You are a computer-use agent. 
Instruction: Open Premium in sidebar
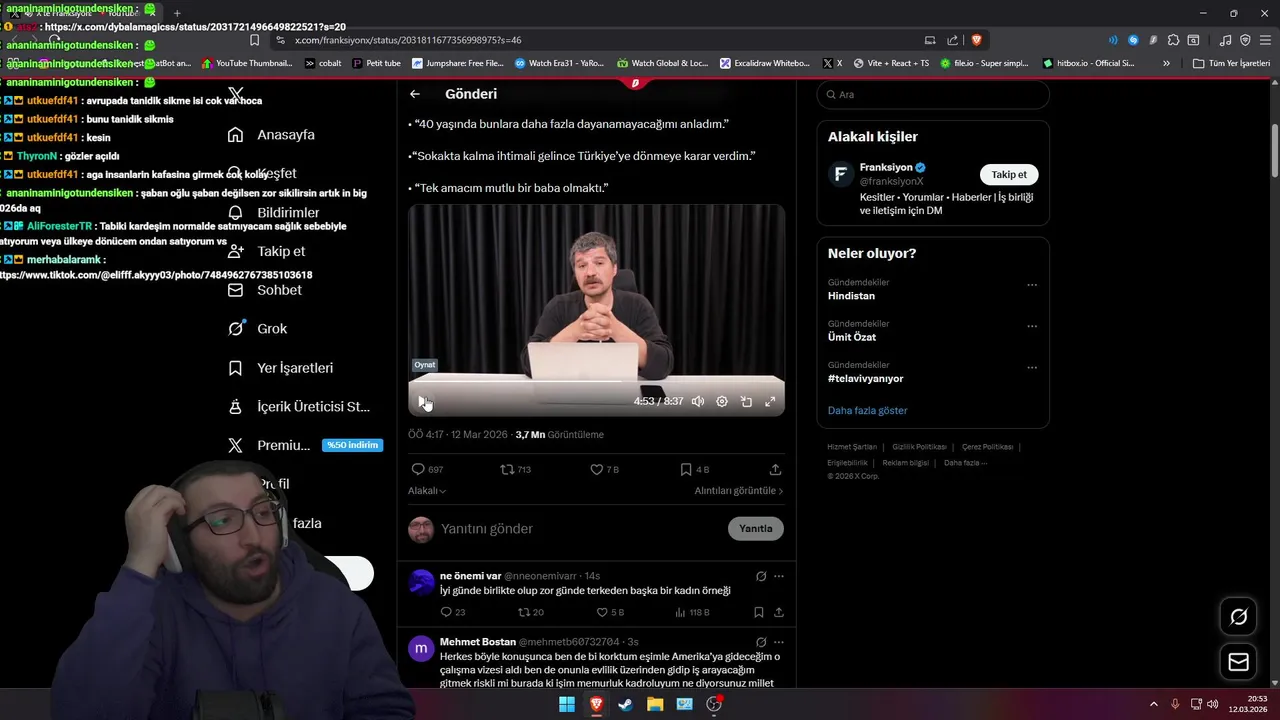[x=305, y=445]
